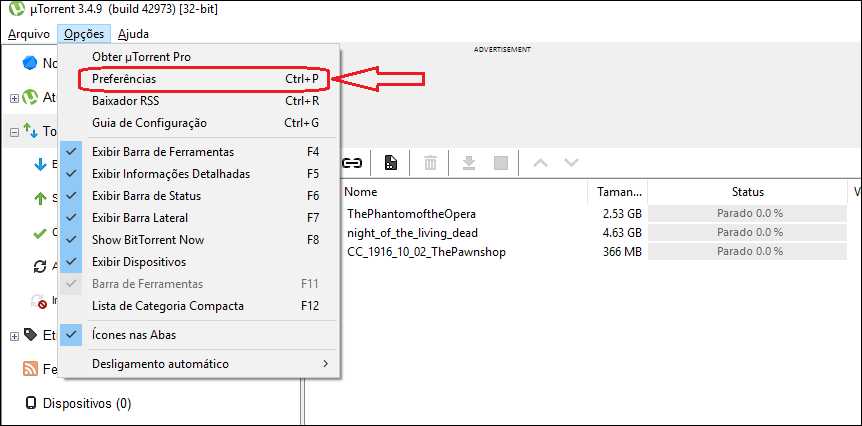Collapse the Torrents tree node in sidebar
The width and height of the screenshot is (862, 426).
tap(14, 131)
